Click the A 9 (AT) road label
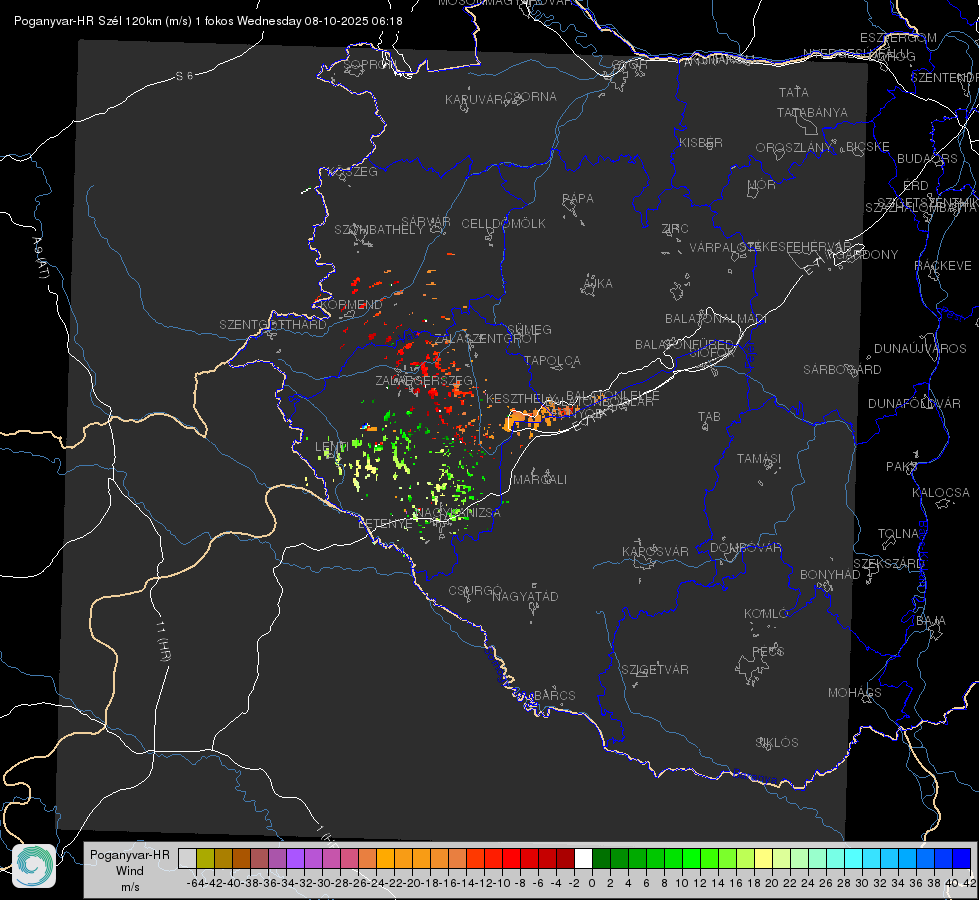 [x=40, y=257]
